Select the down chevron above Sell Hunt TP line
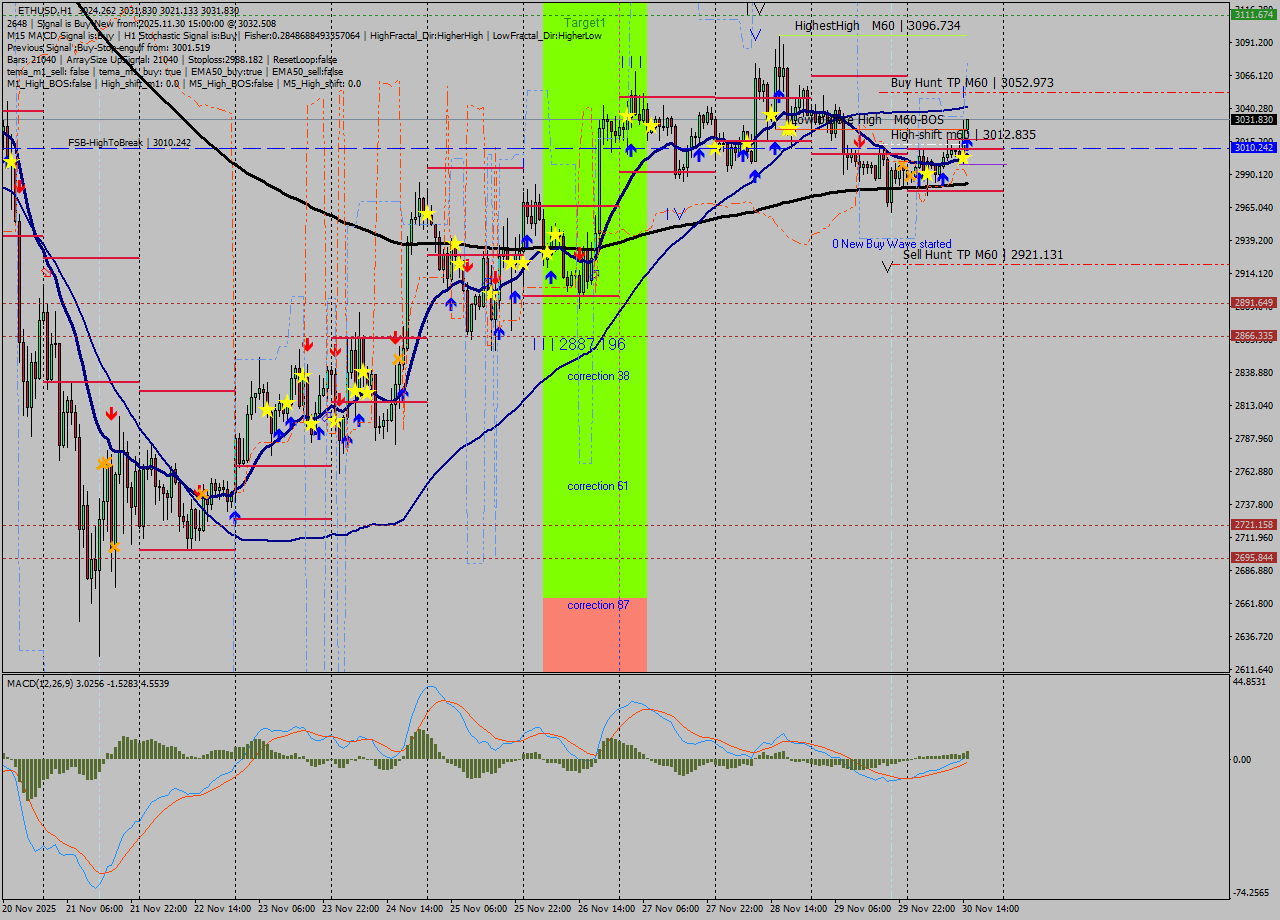Viewport: 1280px width, 920px height. click(886, 268)
